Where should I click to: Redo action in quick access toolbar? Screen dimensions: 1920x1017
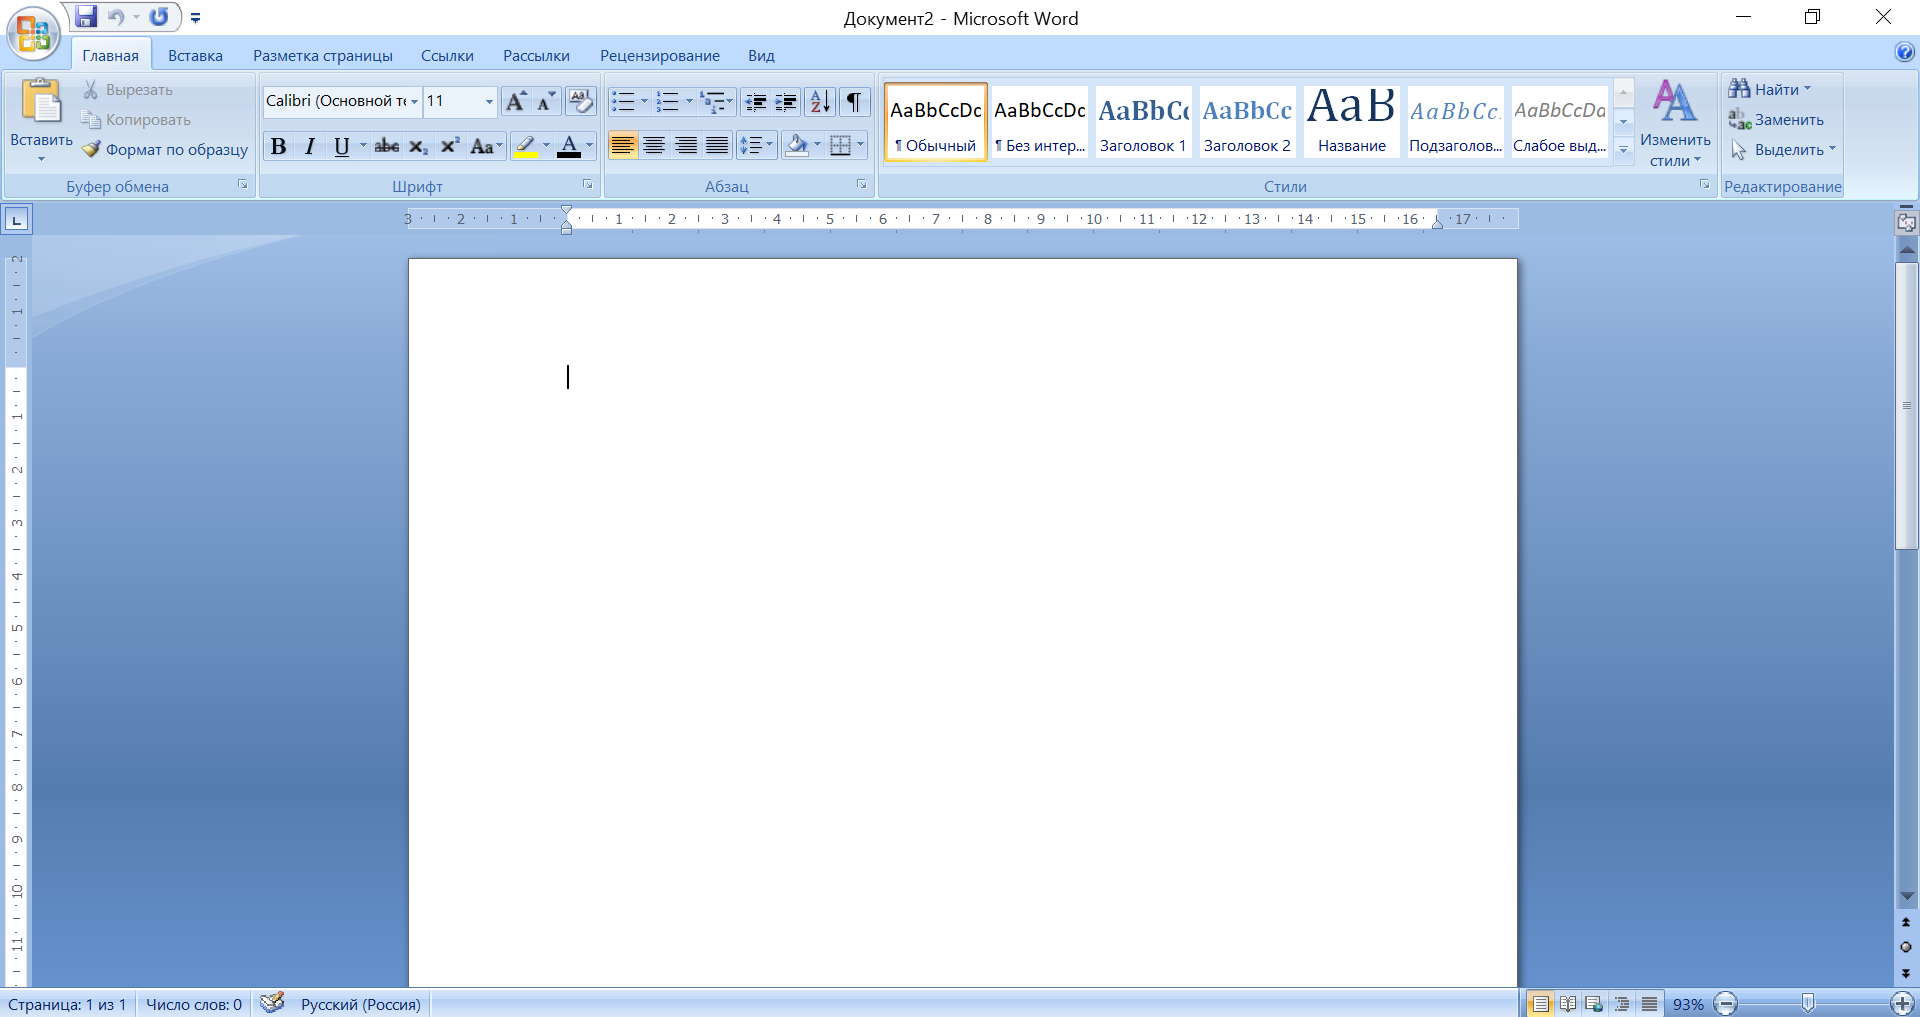tap(159, 17)
